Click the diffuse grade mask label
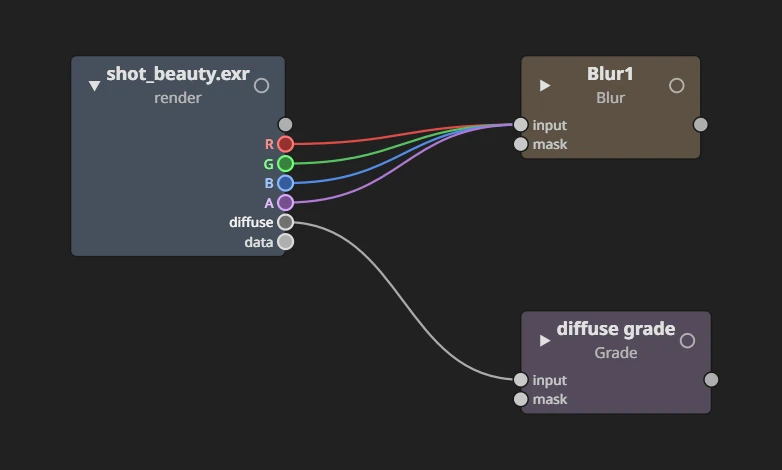 pos(550,400)
